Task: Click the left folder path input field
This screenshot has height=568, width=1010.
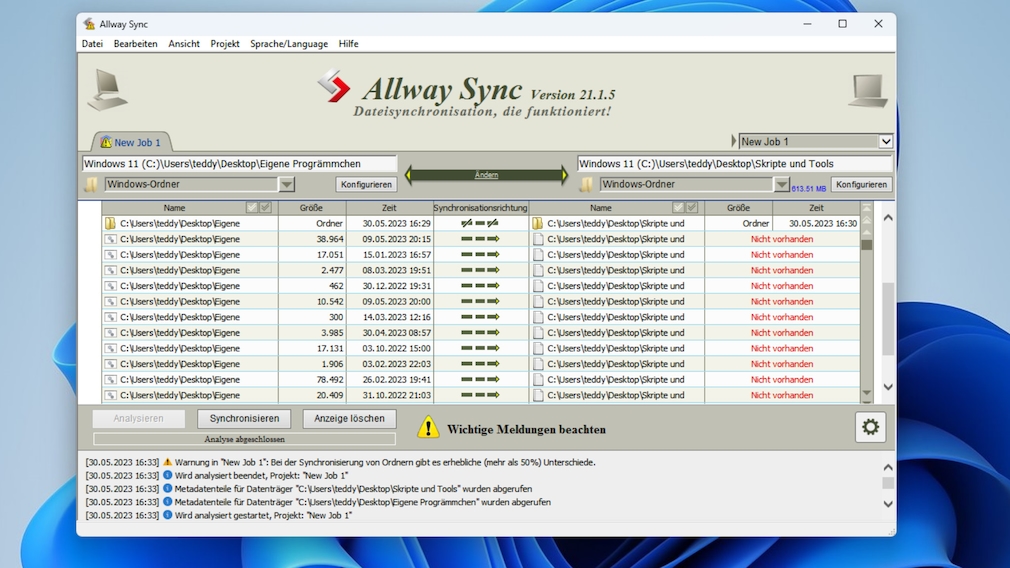Action: coord(239,164)
